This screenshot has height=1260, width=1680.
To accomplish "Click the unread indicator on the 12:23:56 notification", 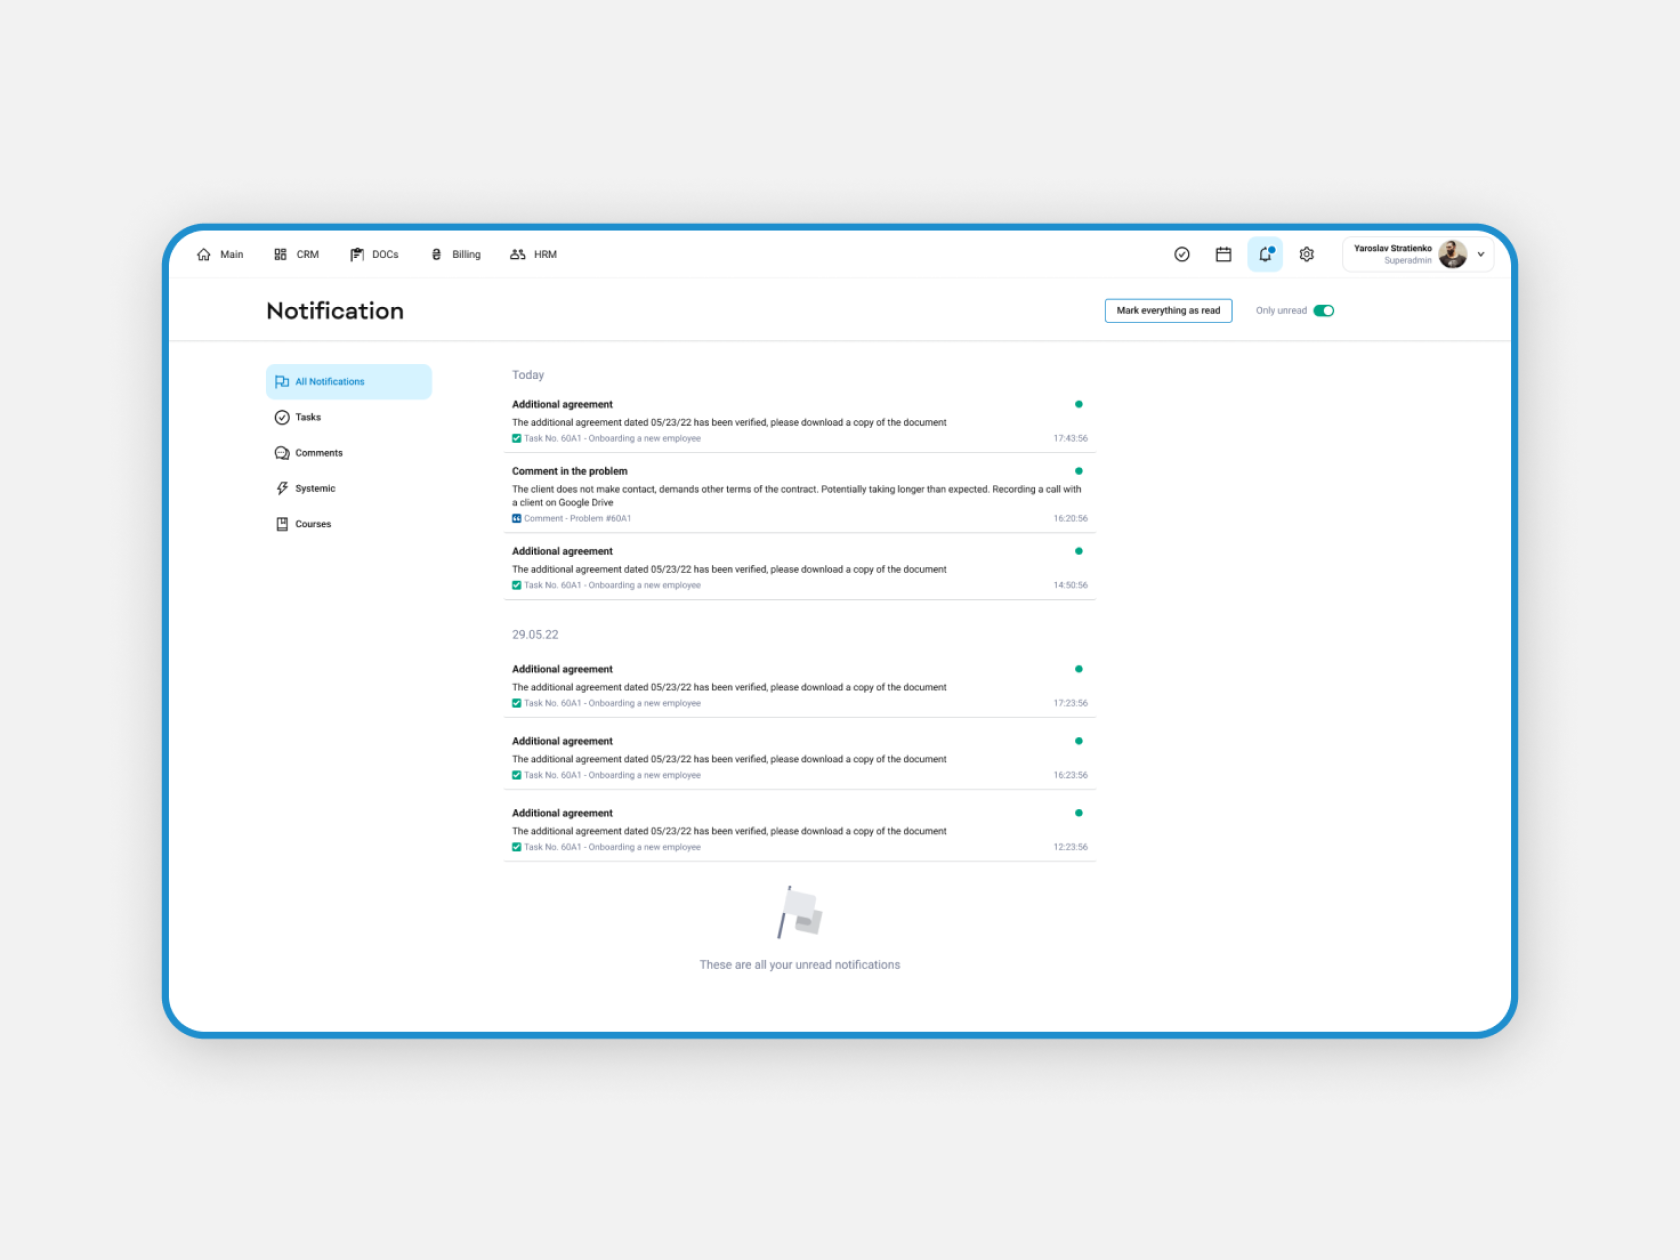I will (1078, 812).
